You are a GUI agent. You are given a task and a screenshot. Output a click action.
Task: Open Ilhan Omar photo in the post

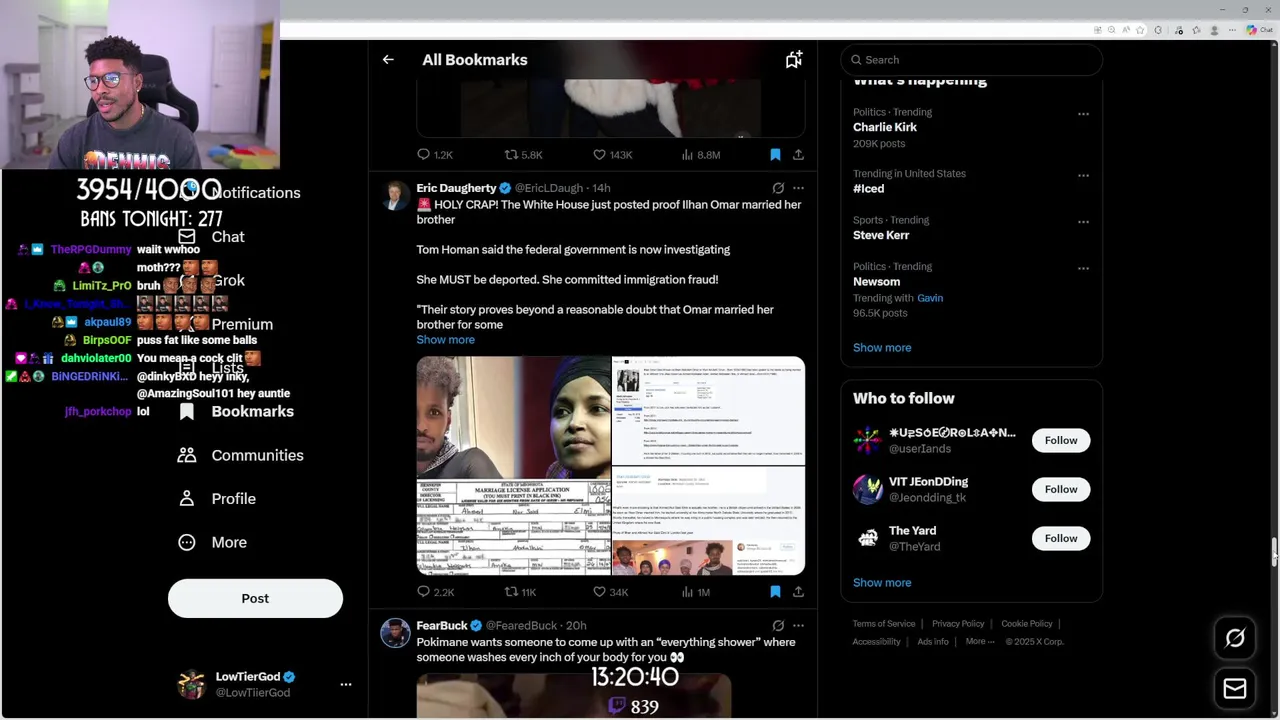click(513, 417)
